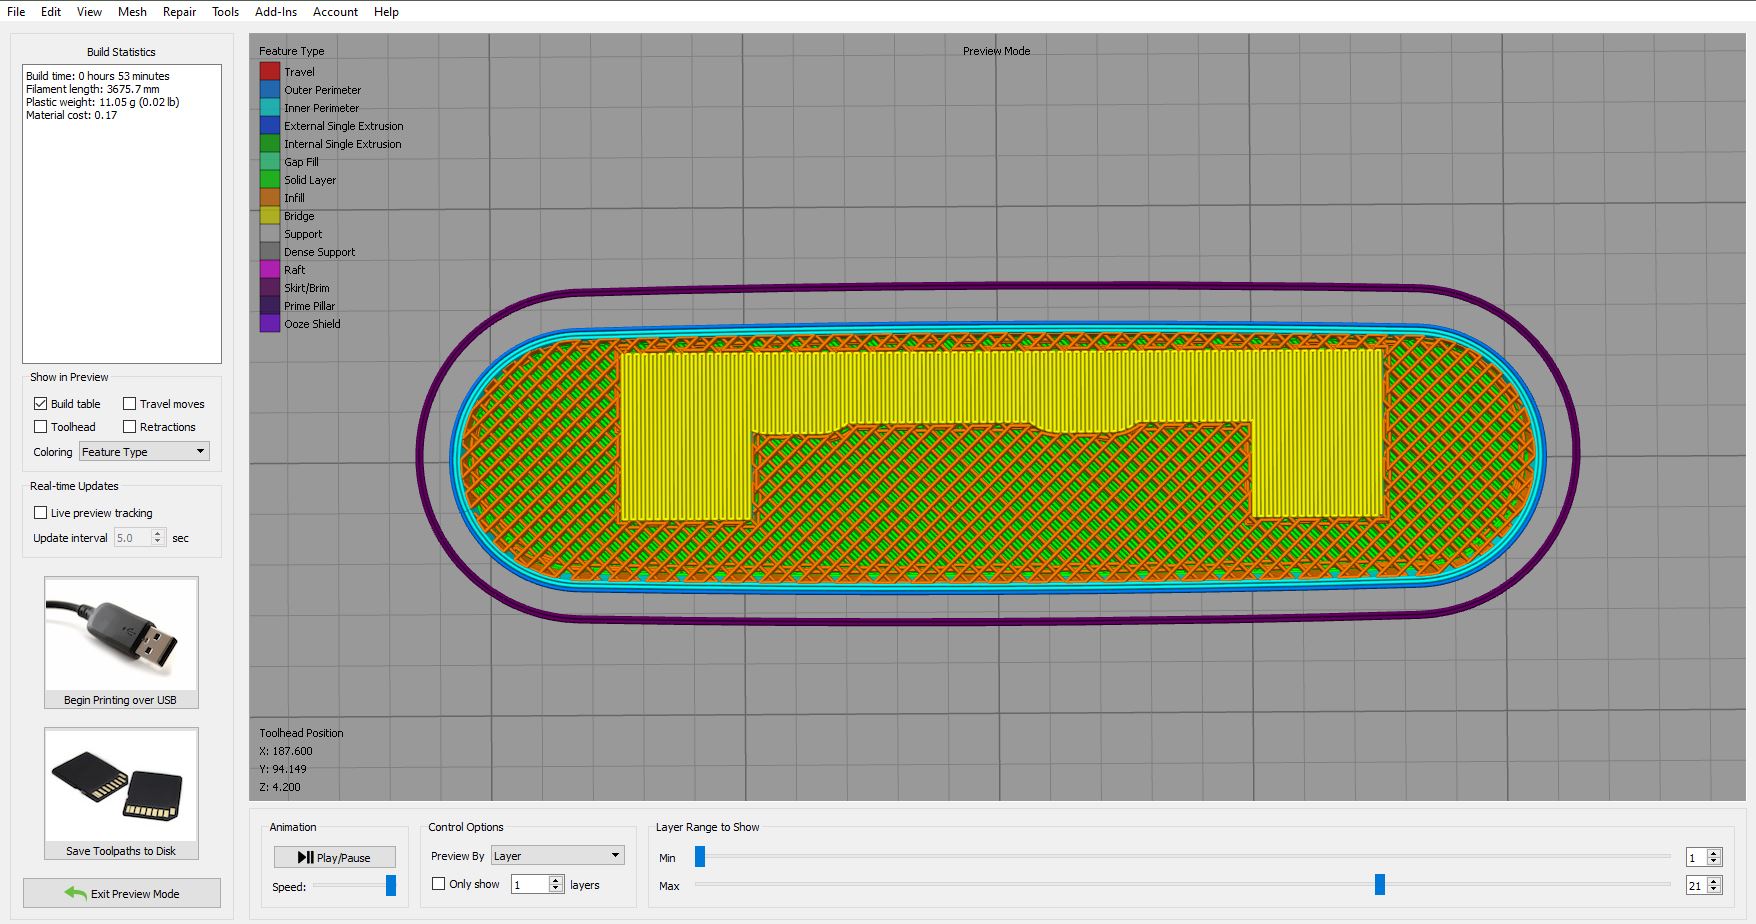Click the Skirt/Brim purple swatch

[270, 288]
